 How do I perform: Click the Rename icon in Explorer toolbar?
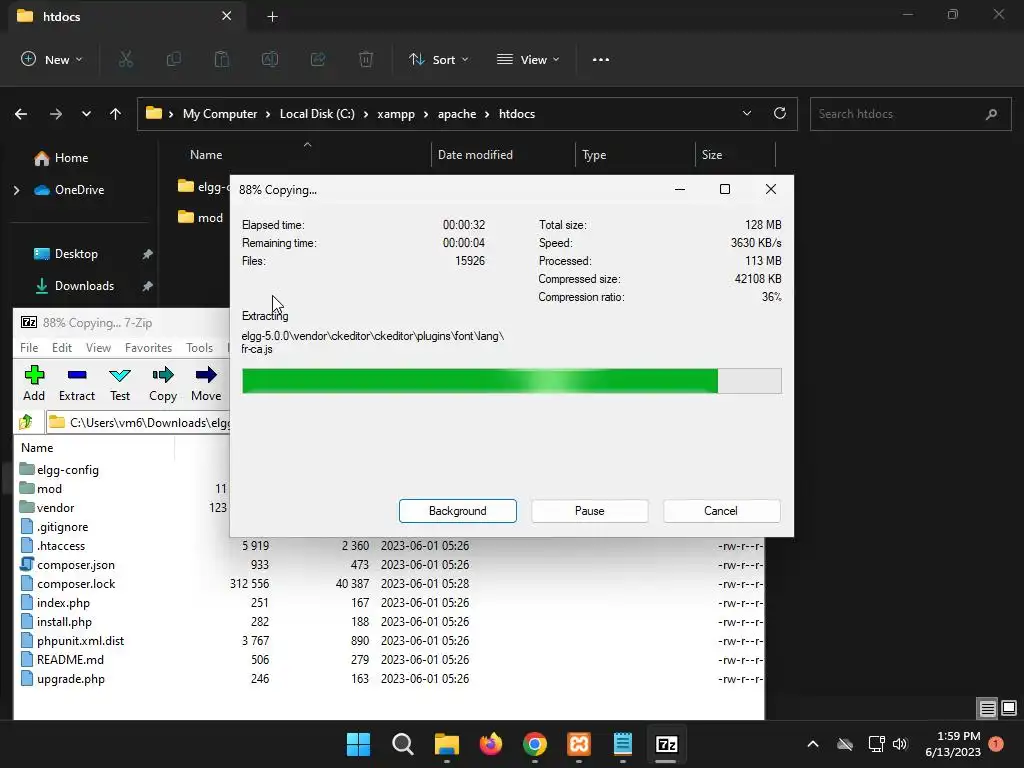coord(270,59)
